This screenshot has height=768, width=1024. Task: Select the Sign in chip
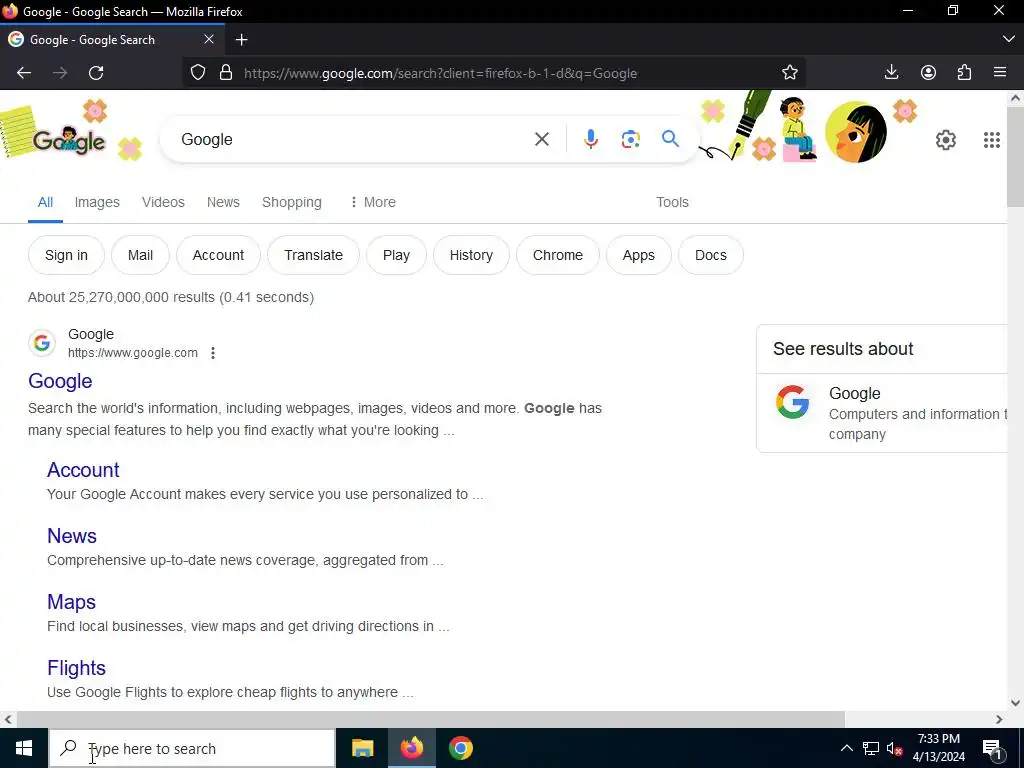(x=66, y=255)
